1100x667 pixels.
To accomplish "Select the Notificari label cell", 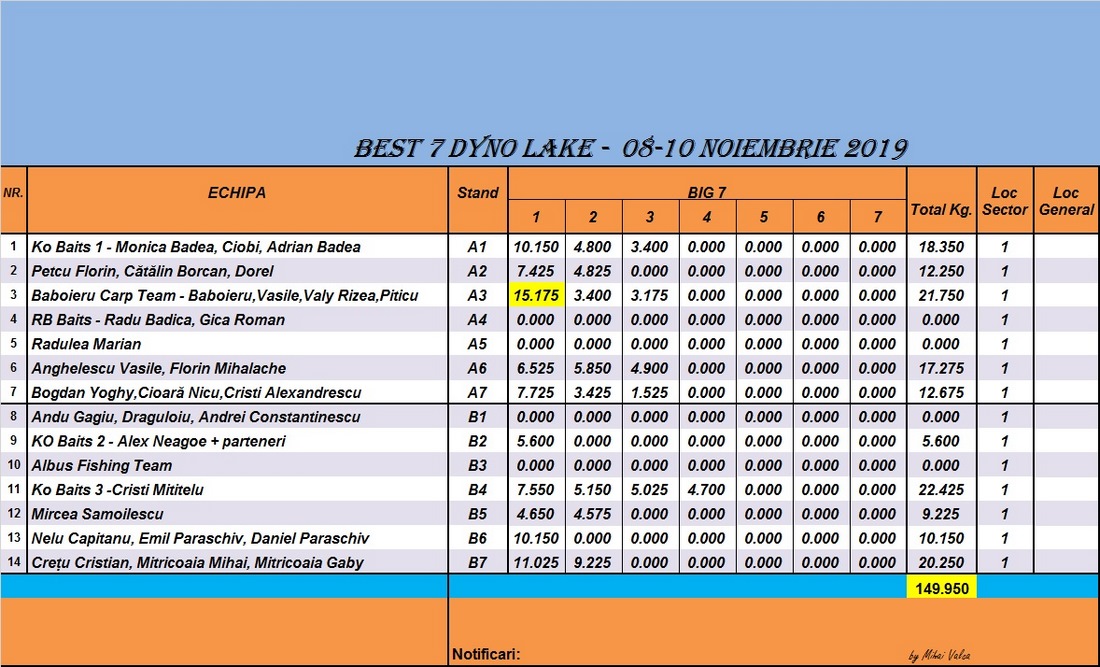I will tap(486, 654).
